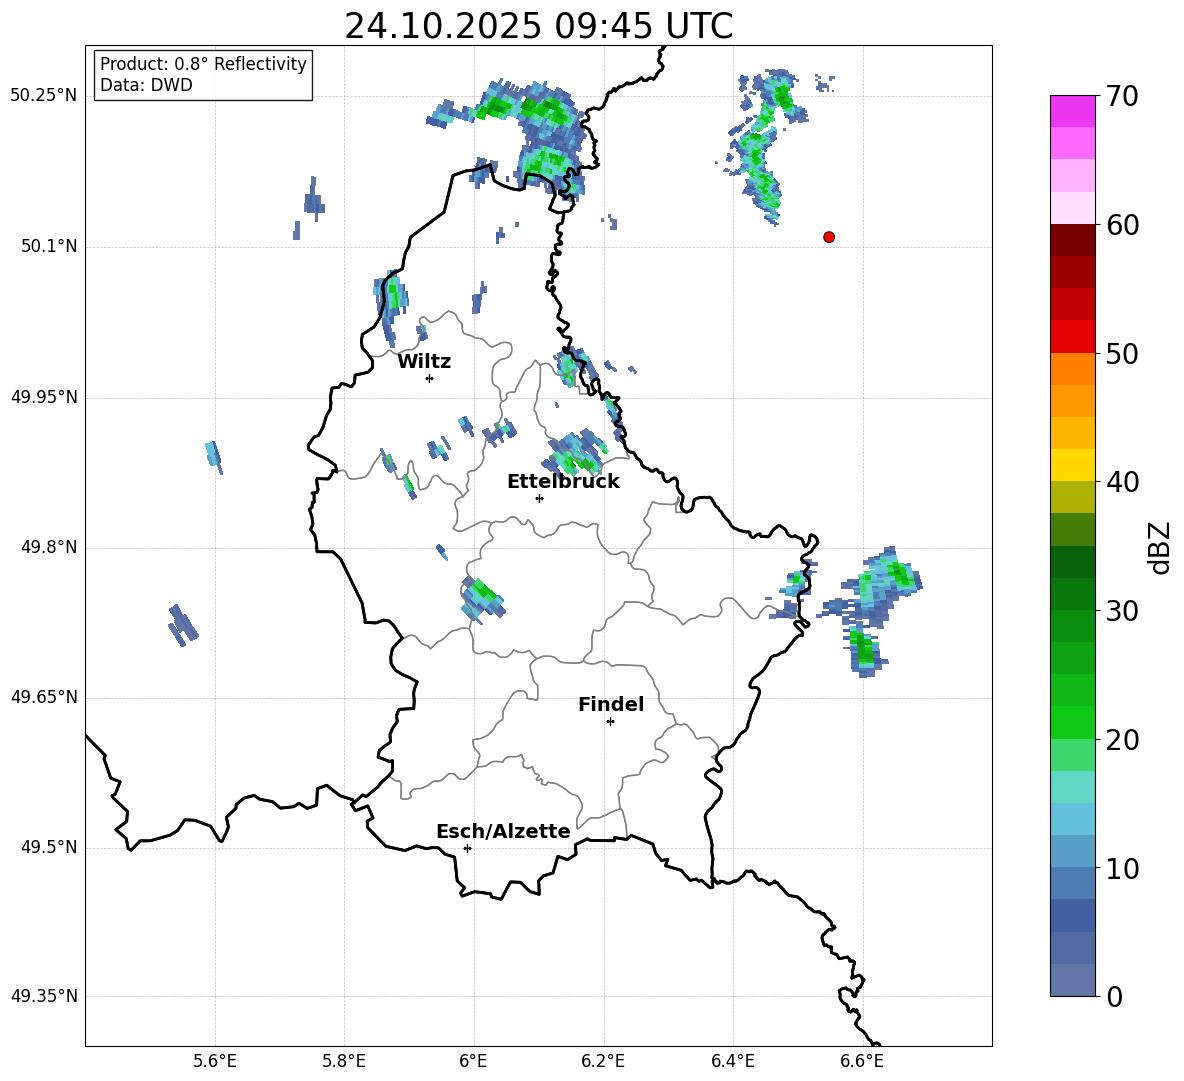Click the Ettelbruck cross marker
The height and width of the screenshot is (1081, 1184).
[539, 498]
